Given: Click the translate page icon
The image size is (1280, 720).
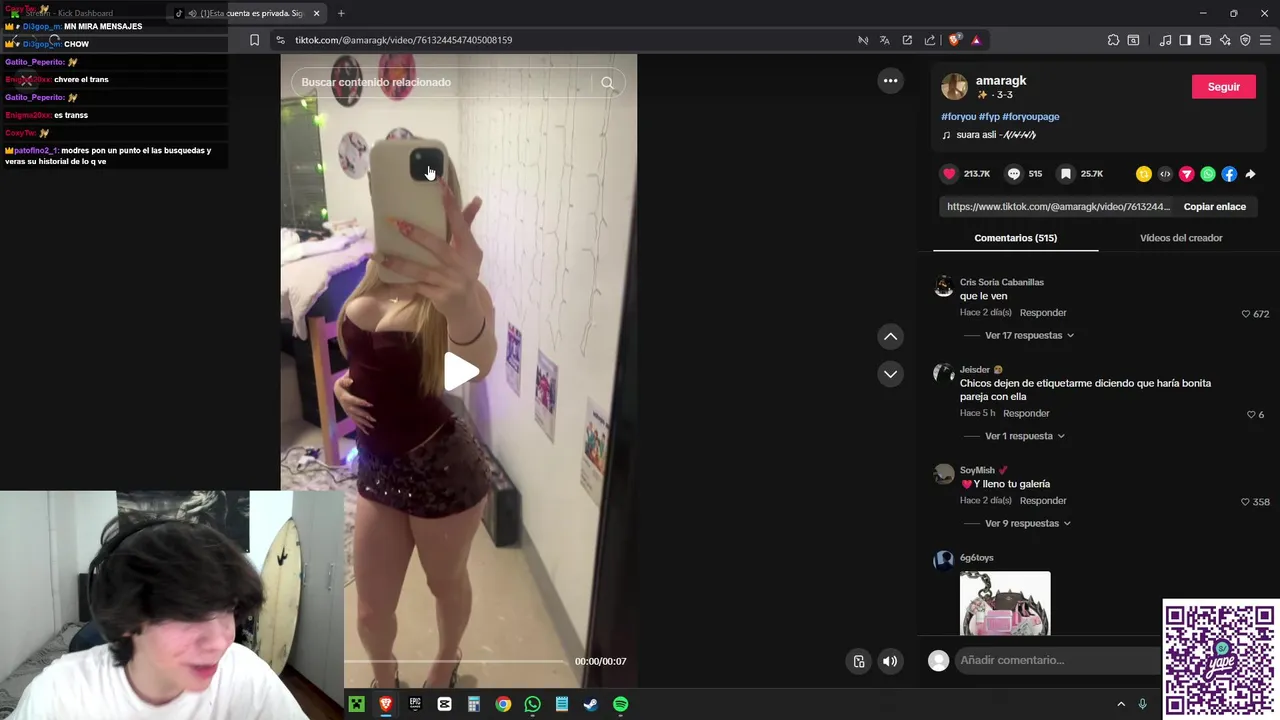Looking at the screenshot, I should [x=885, y=40].
